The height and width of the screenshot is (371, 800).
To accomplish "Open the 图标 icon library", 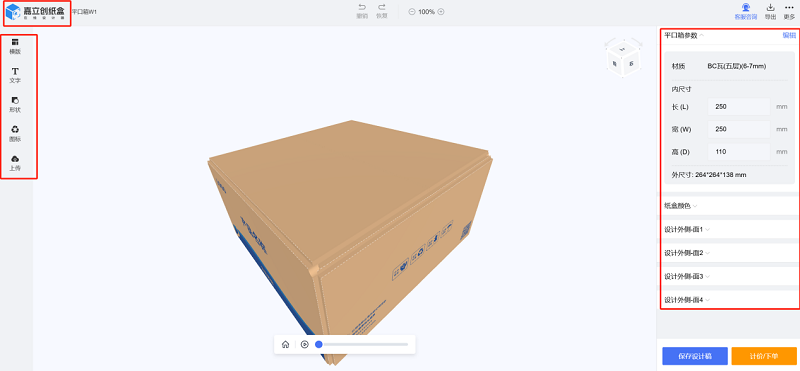I will coord(15,133).
